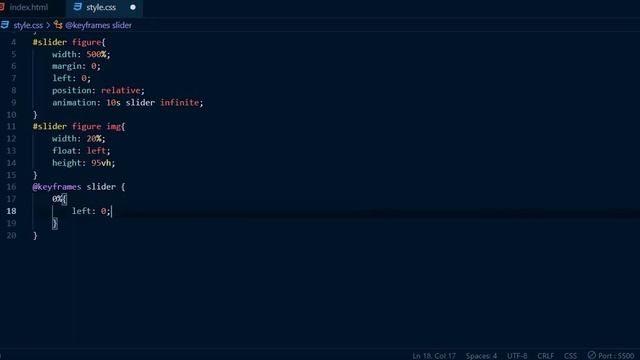Click the unsaved dot on style.css tab
The height and width of the screenshot is (360, 640).
click(x=133, y=7)
